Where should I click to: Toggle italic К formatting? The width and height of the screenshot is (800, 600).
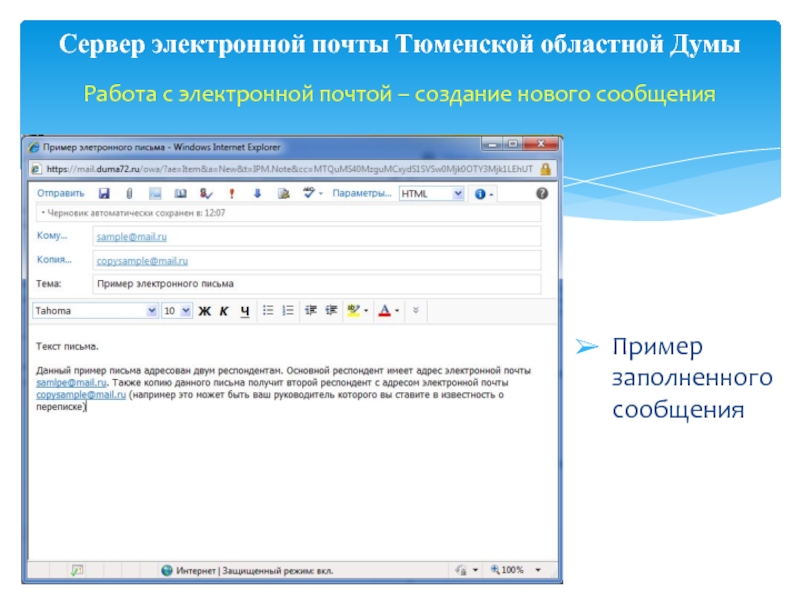point(225,311)
